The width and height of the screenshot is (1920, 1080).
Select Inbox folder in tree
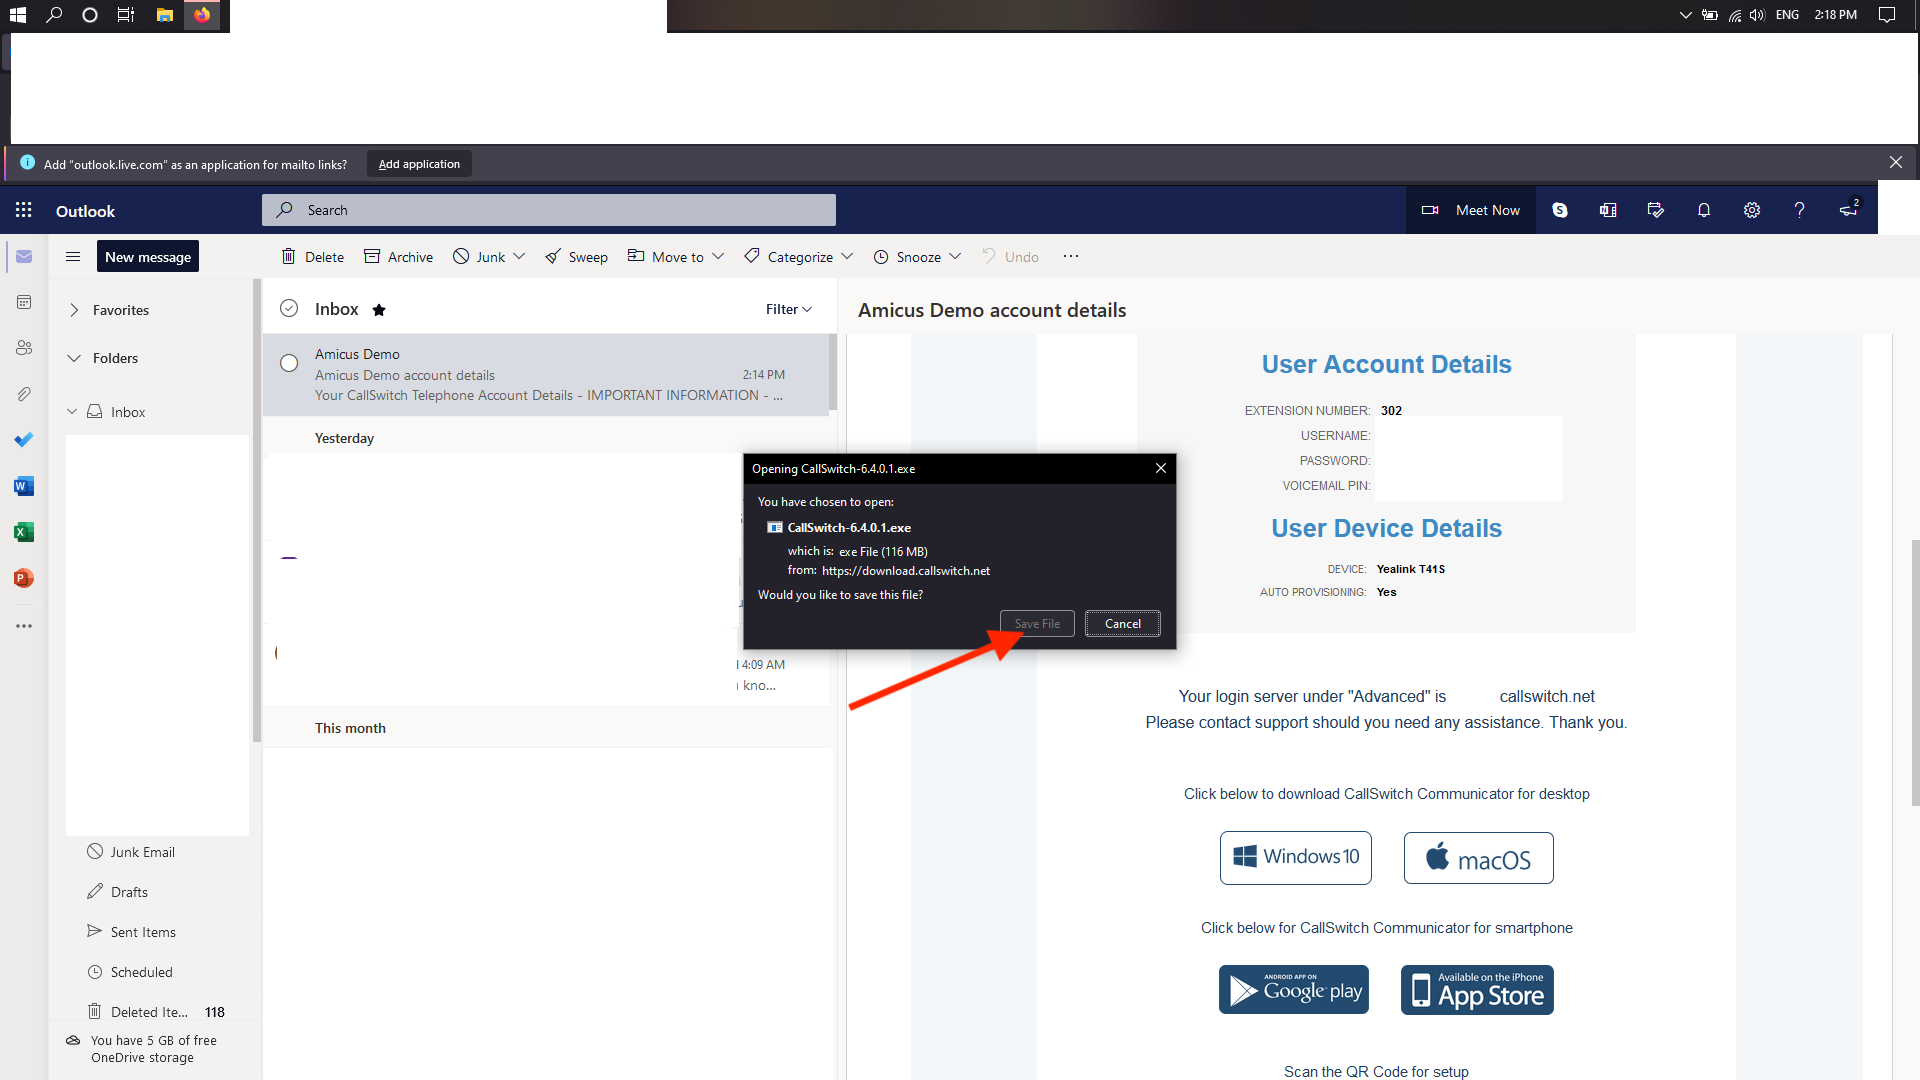(x=128, y=412)
